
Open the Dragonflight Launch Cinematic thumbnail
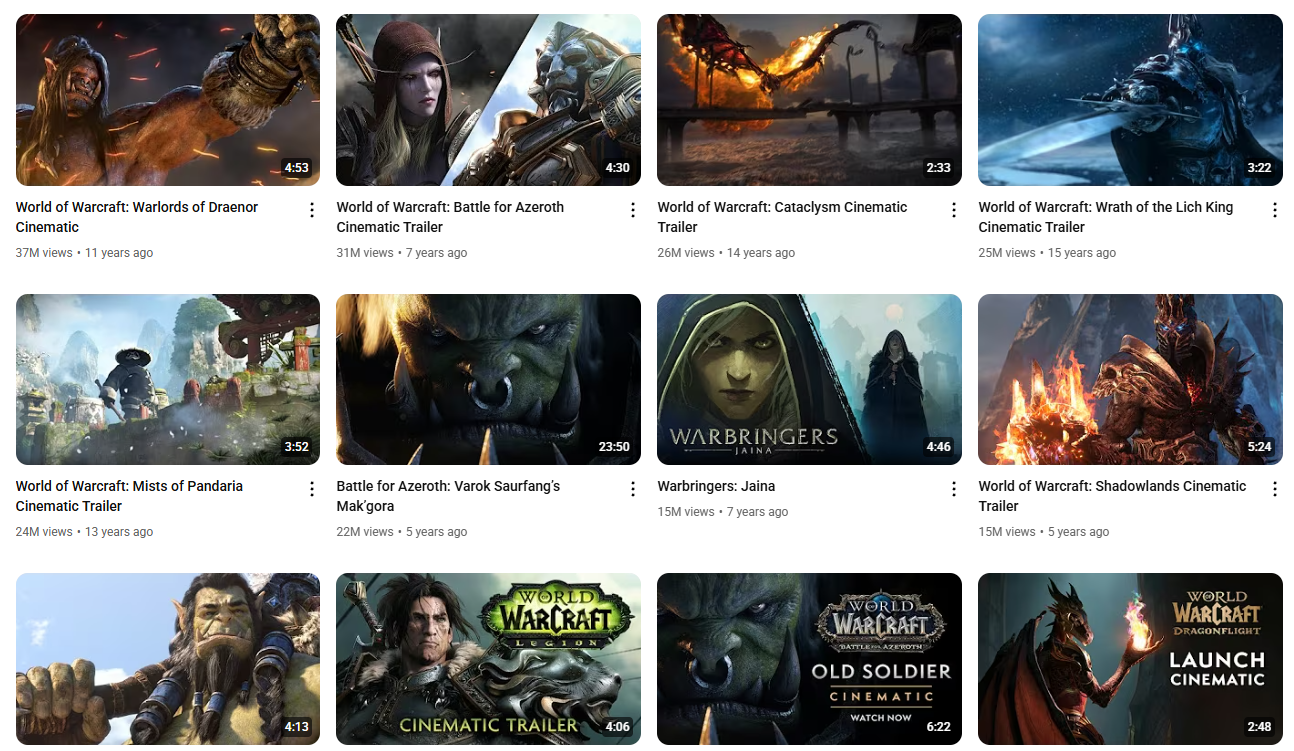pyautogui.click(x=1131, y=659)
